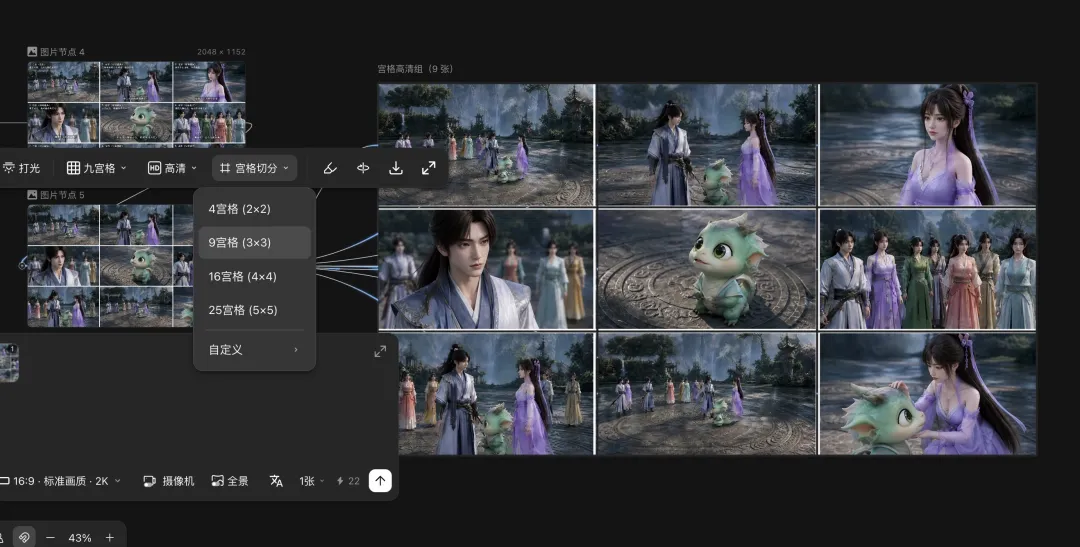Choose 4宫格 (2×2) option
The image size is (1080, 547).
point(254,209)
